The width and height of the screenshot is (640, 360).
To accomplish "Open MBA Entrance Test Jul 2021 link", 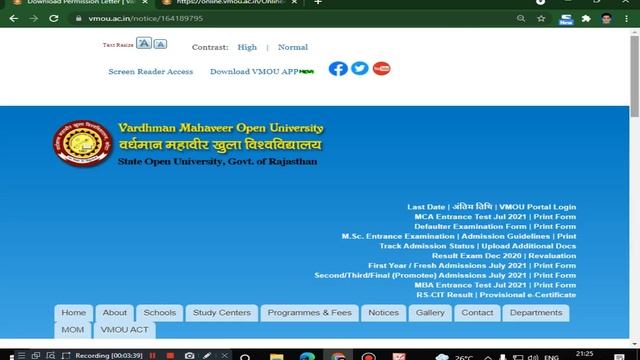I will point(470,285).
